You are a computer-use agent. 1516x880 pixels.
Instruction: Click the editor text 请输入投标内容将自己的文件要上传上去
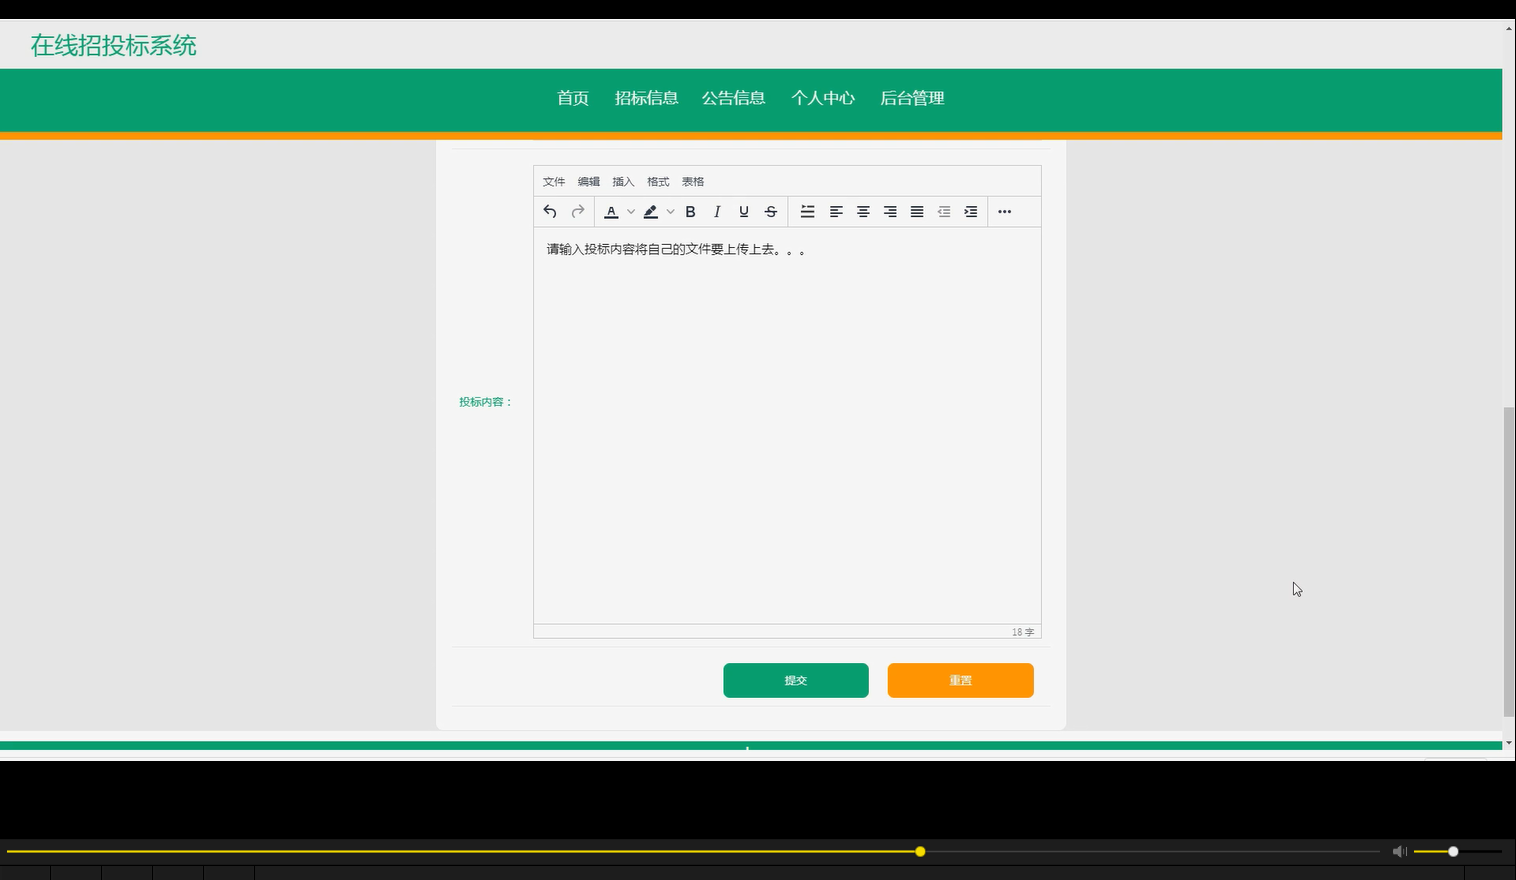click(x=677, y=250)
